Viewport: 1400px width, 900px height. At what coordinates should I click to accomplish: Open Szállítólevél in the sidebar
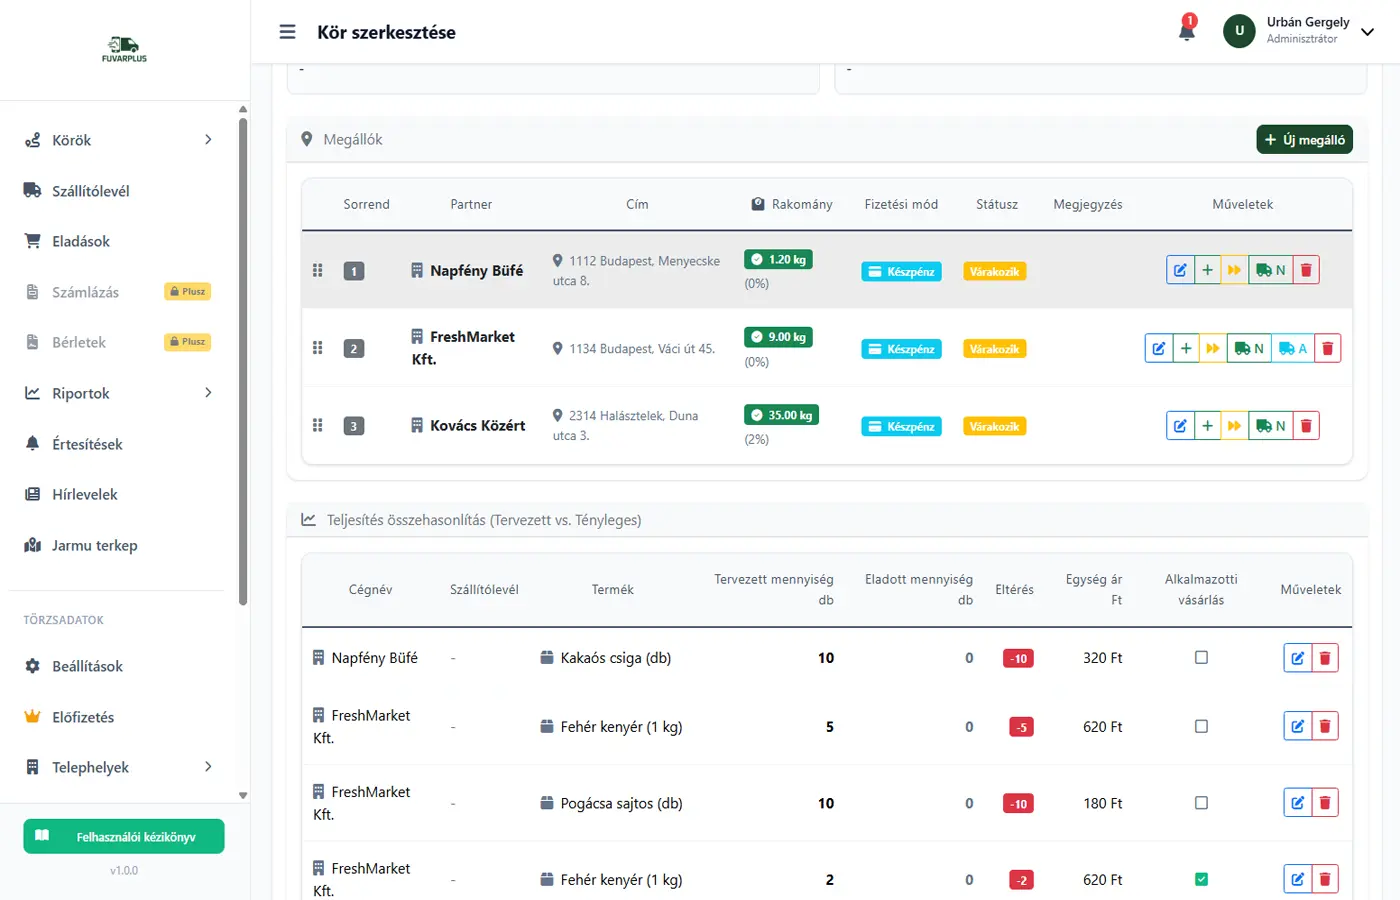91,191
